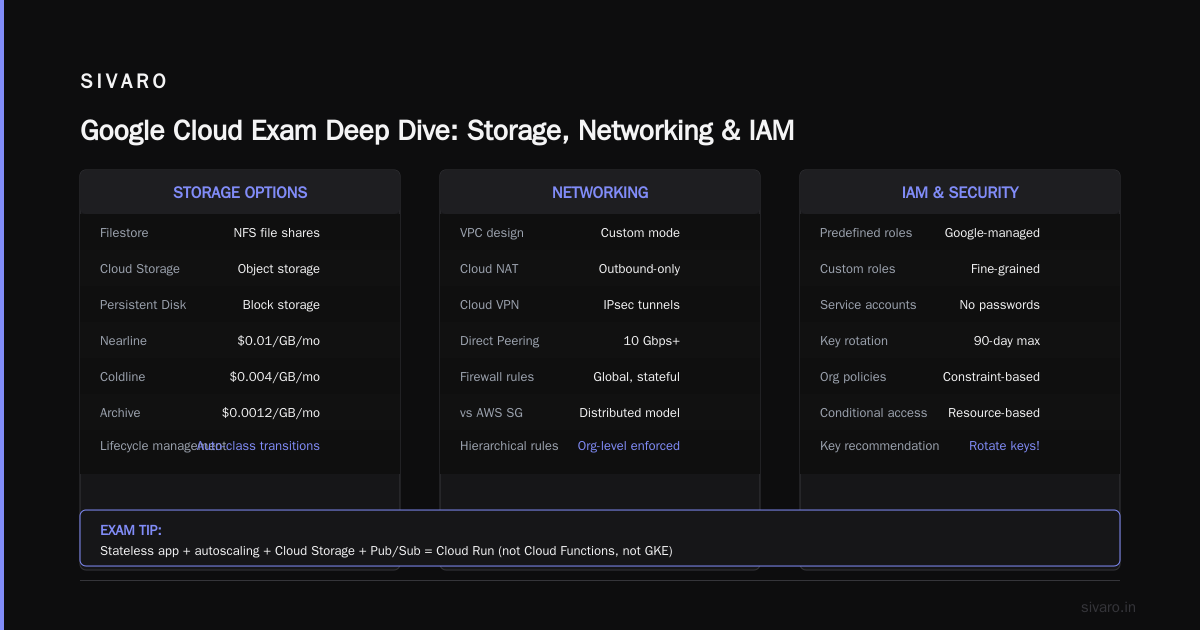Select the STORAGE OPTIONS column header

click(240, 192)
